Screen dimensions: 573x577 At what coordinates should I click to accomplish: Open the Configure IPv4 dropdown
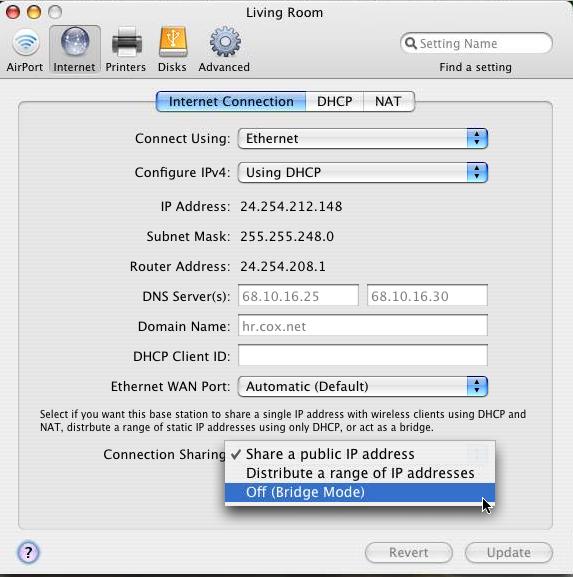coord(362,172)
